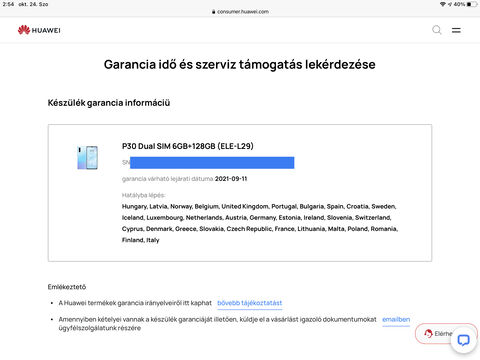Click the P30 phone product thumbnail
Image resolution: width=480 pixels, height=360 pixels.
87,158
